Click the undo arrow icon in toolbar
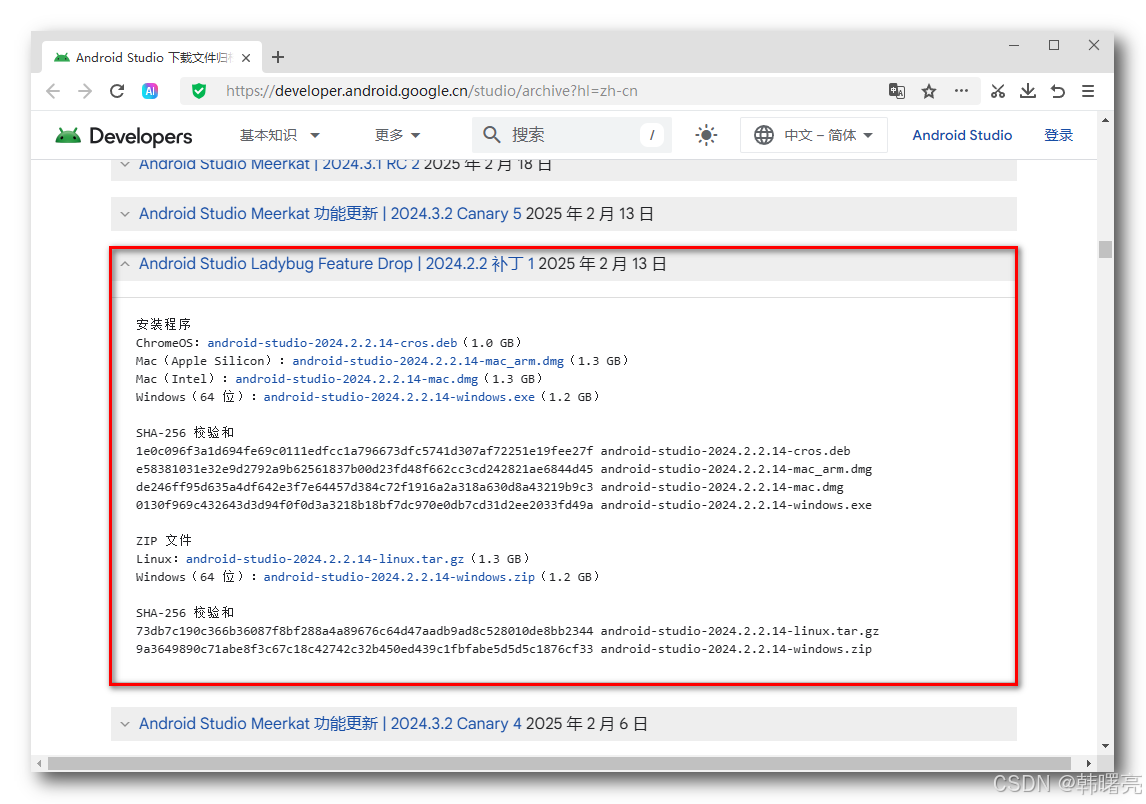Screen dimensions: 1146x804 click(1058, 91)
